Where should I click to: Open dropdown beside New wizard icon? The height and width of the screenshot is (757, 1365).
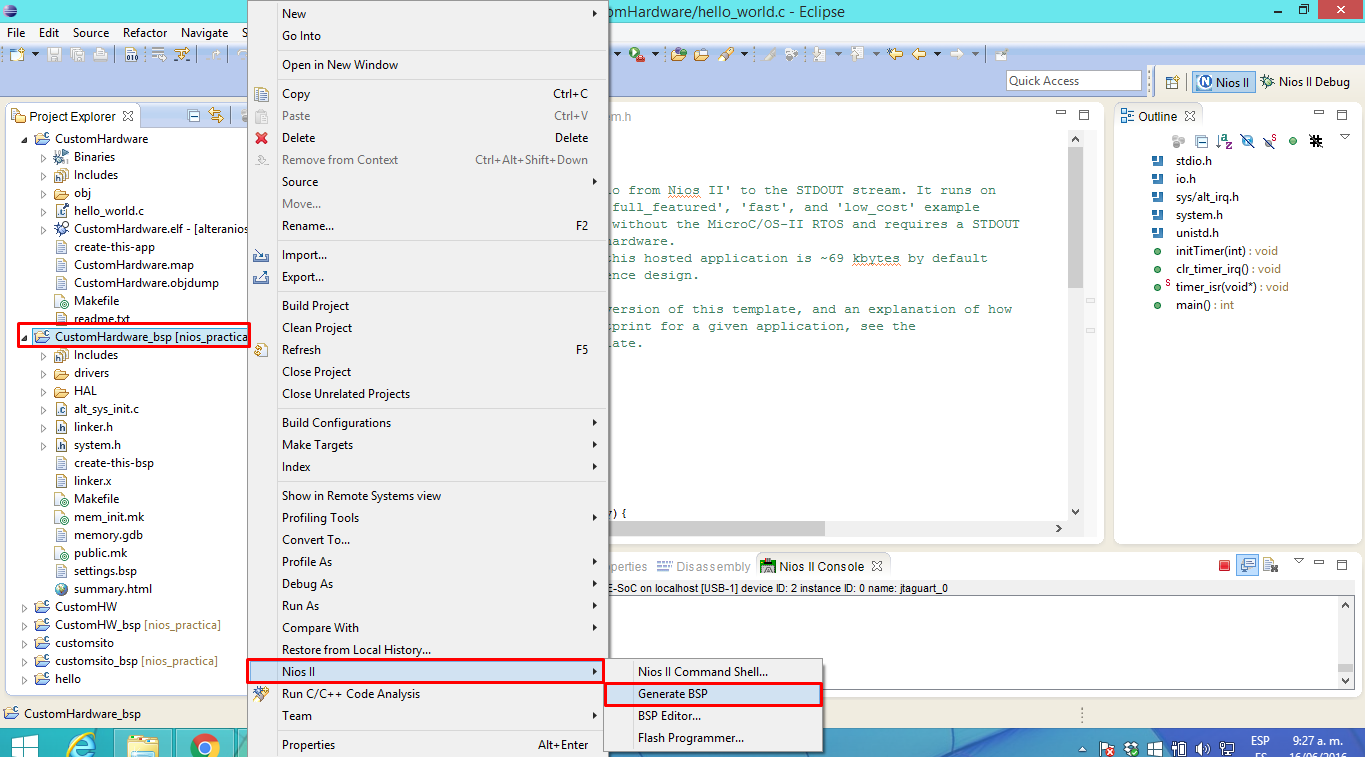pos(34,54)
